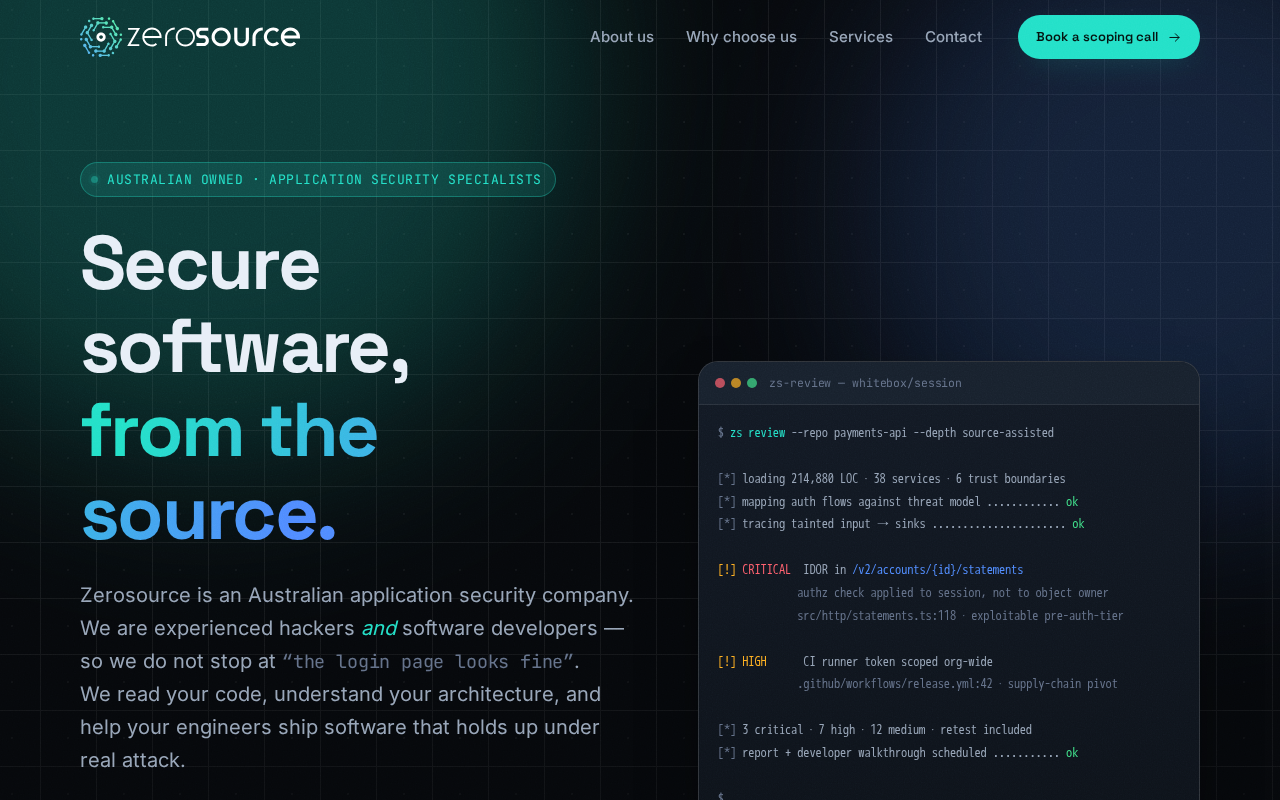Viewport: 1280px width, 800px height.
Task: Select 'authz check applied to session' line
Action: (x=953, y=593)
